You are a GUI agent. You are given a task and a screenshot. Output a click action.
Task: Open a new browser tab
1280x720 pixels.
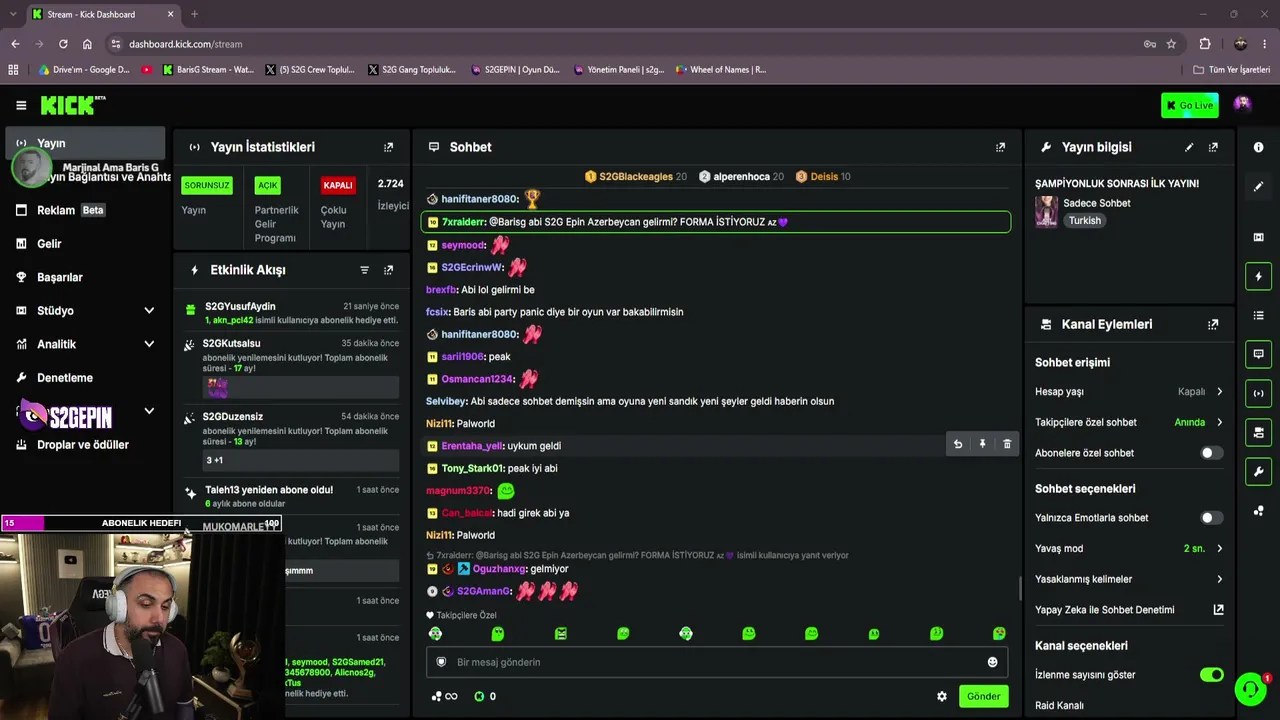point(194,14)
